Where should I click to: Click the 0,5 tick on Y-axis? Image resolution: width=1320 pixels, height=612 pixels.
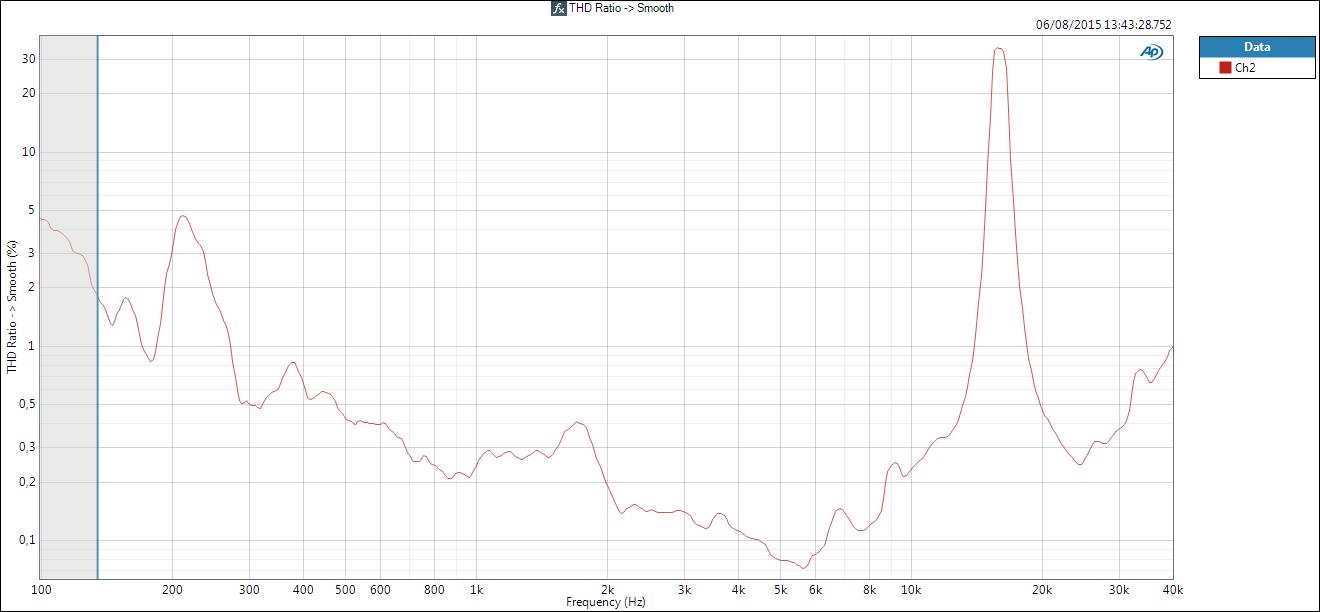tap(28, 404)
